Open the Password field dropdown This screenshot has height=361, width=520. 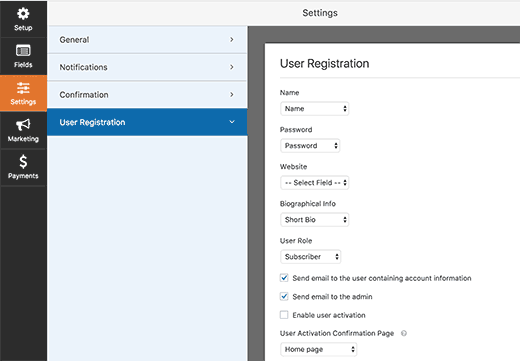310,146
